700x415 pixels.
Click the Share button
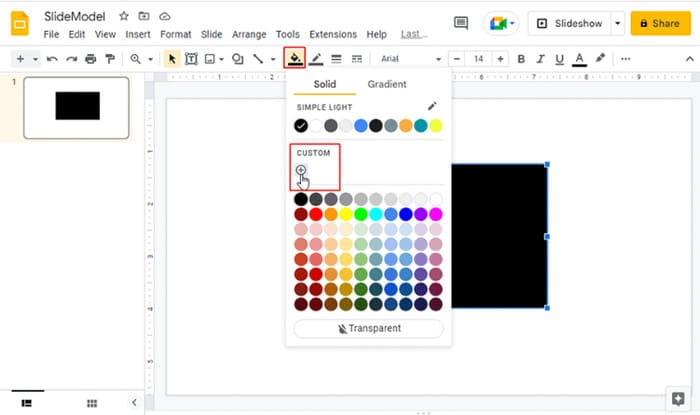pos(661,23)
